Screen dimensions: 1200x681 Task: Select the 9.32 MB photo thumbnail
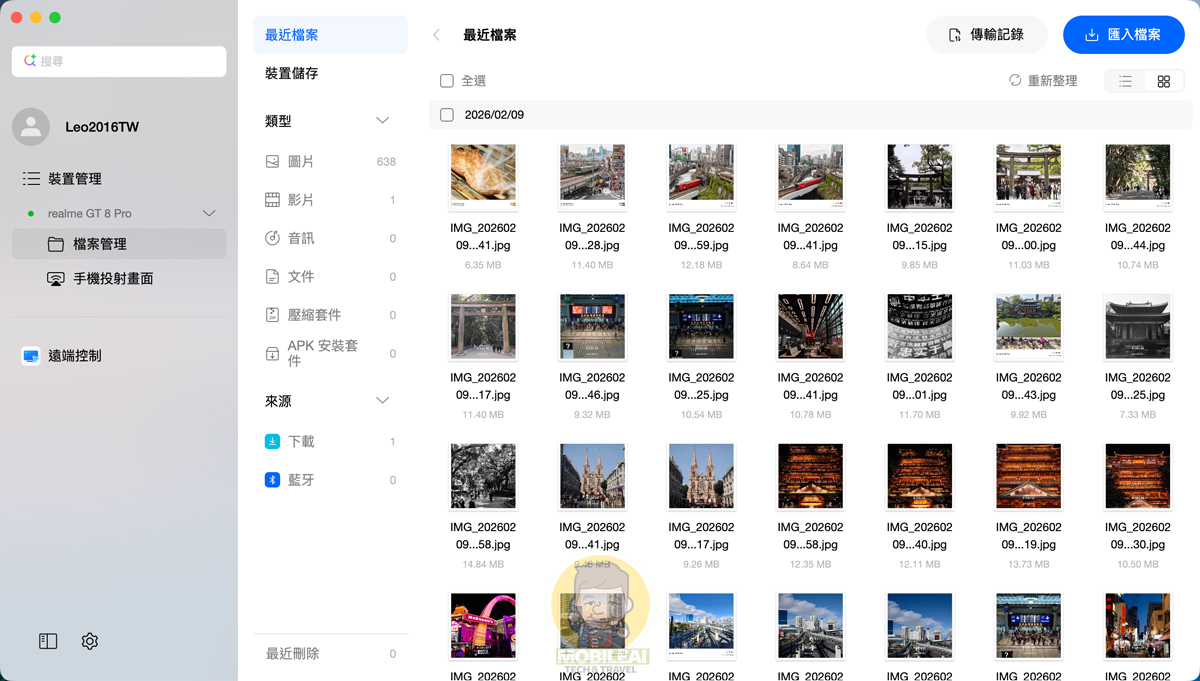tap(592, 327)
